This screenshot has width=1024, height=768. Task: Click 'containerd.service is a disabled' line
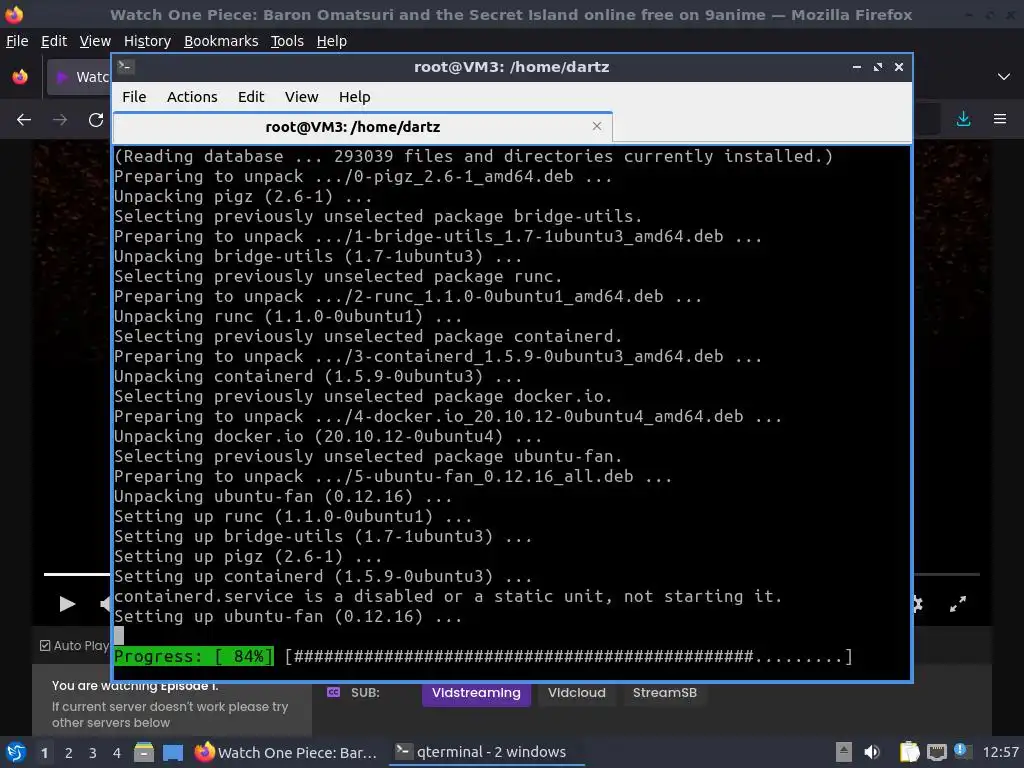click(447, 596)
